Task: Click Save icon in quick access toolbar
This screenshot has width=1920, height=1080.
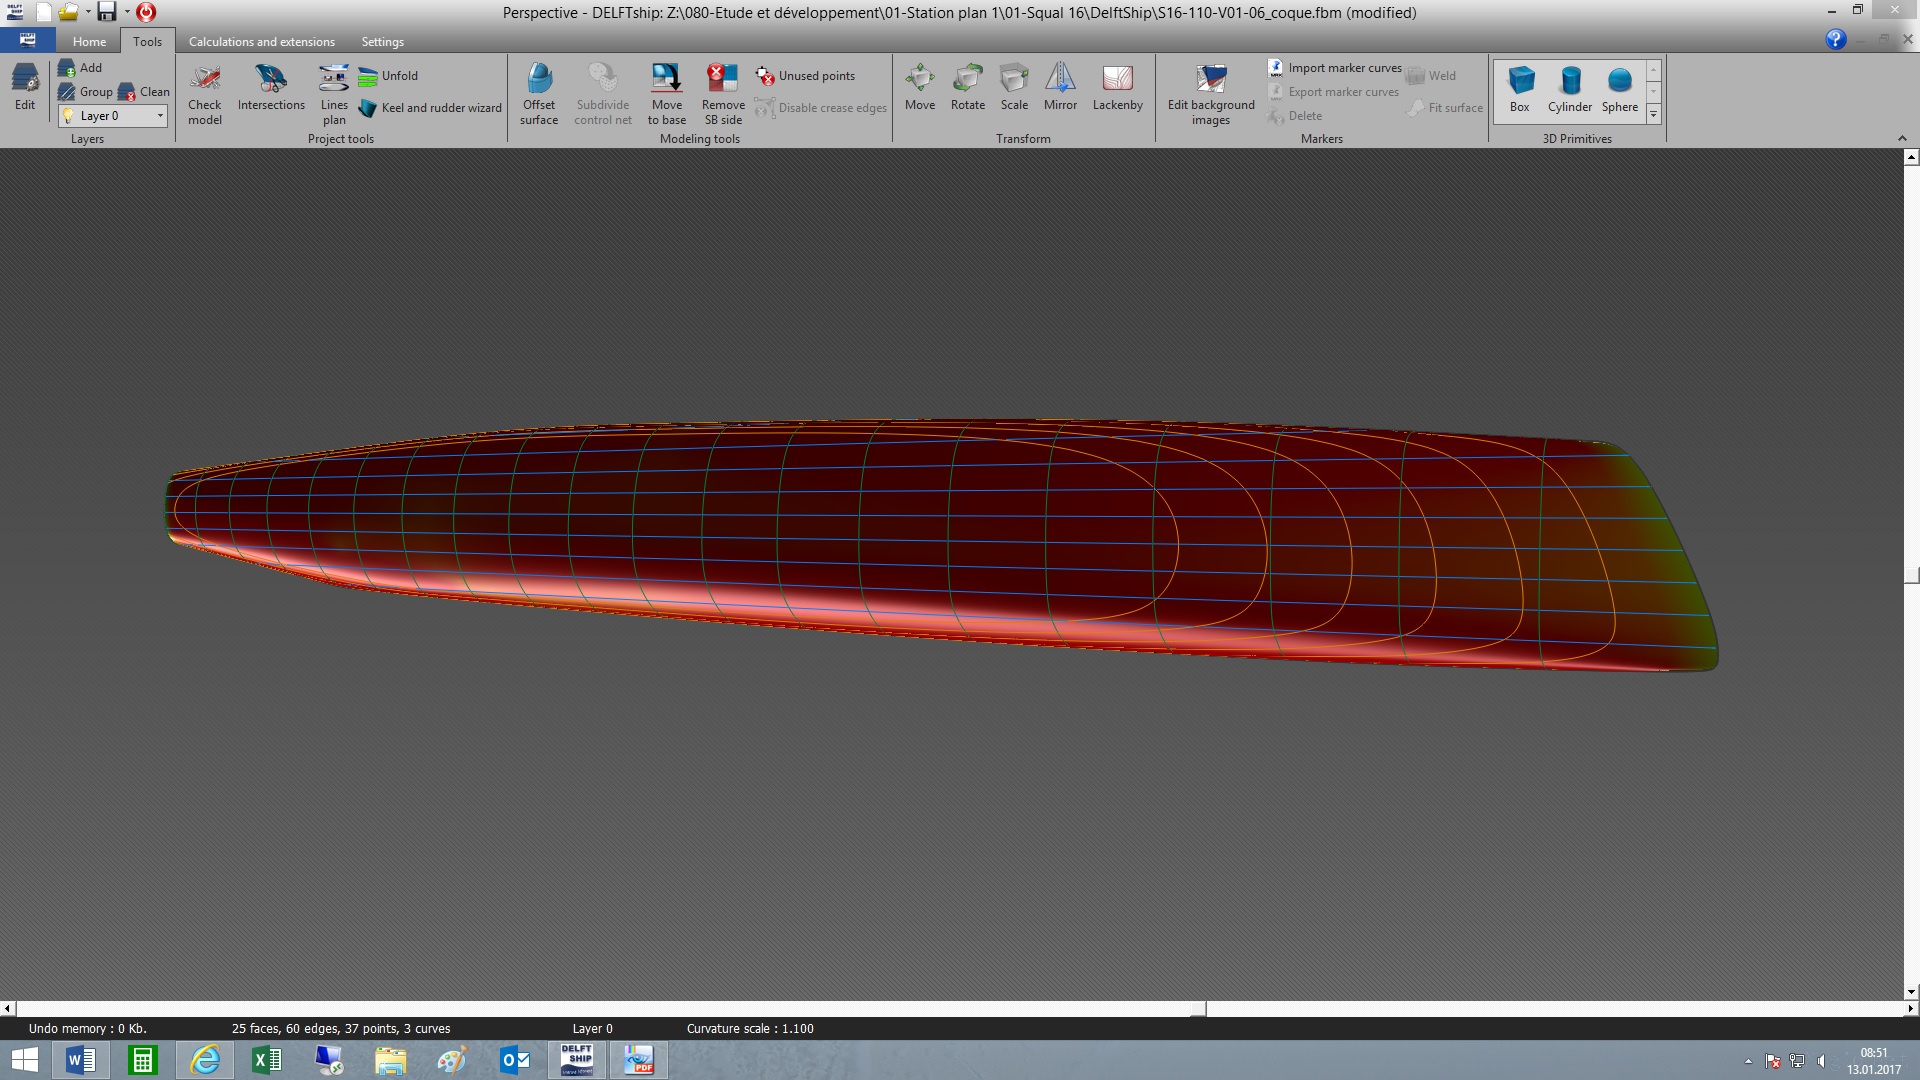Action: [x=106, y=12]
